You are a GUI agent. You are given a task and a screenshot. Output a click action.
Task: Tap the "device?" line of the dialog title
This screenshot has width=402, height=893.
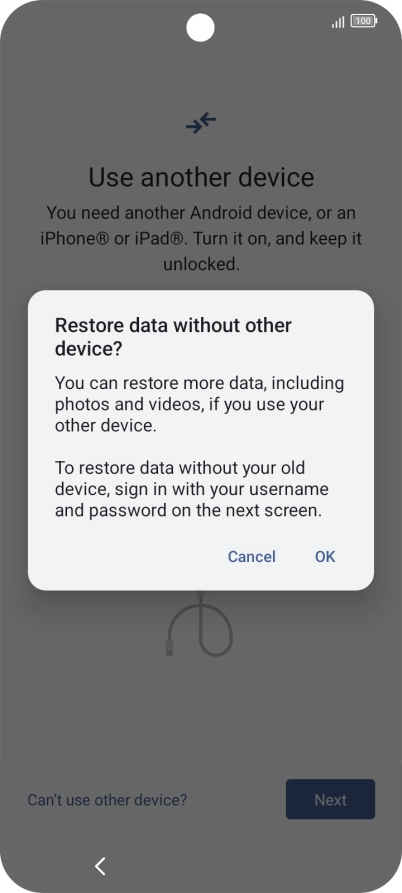tap(88, 349)
